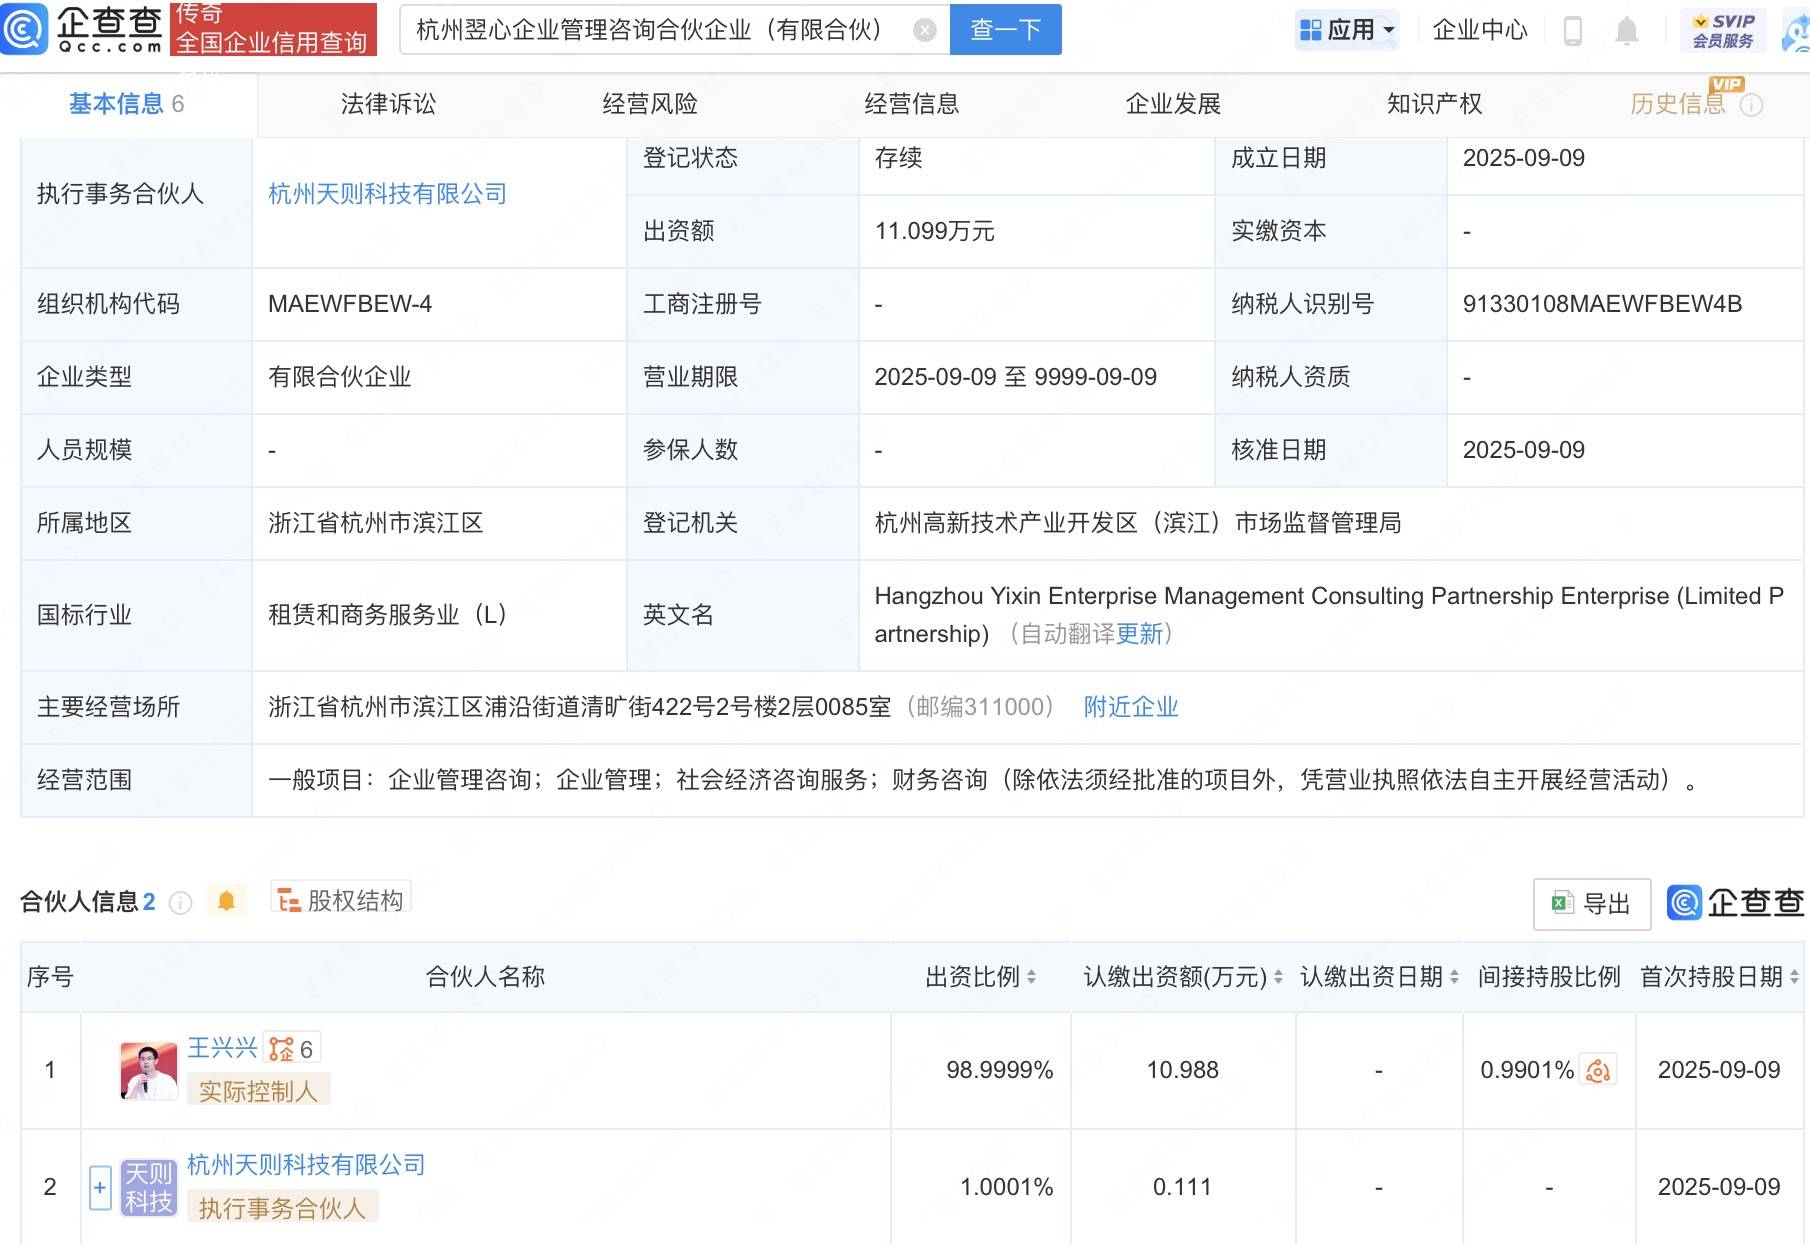Screen dimensions: 1810x1244
Task: Sort by 出资比例 column
Action: pyautogui.click(x=1031, y=977)
